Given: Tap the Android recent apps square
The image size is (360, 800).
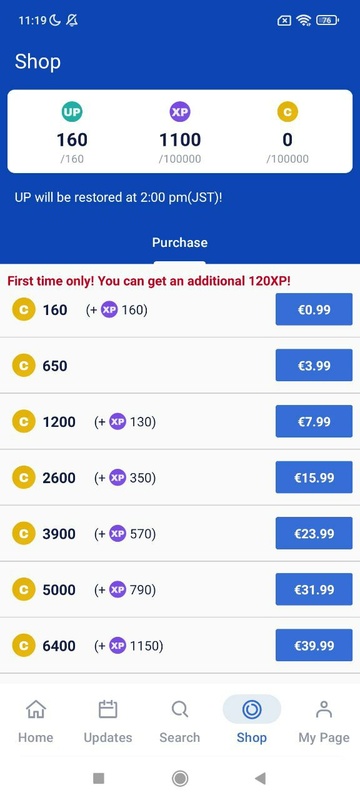Looking at the screenshot, I should [99, 778].
